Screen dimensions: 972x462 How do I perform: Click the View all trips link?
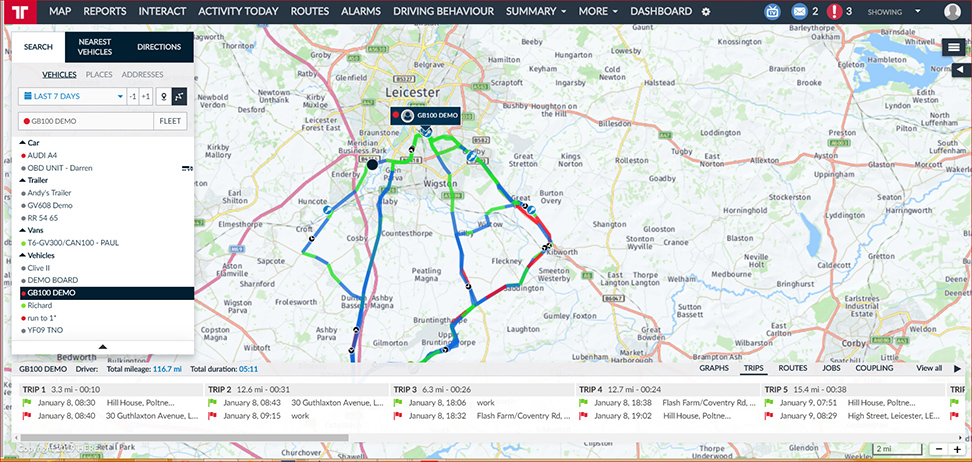929,368
